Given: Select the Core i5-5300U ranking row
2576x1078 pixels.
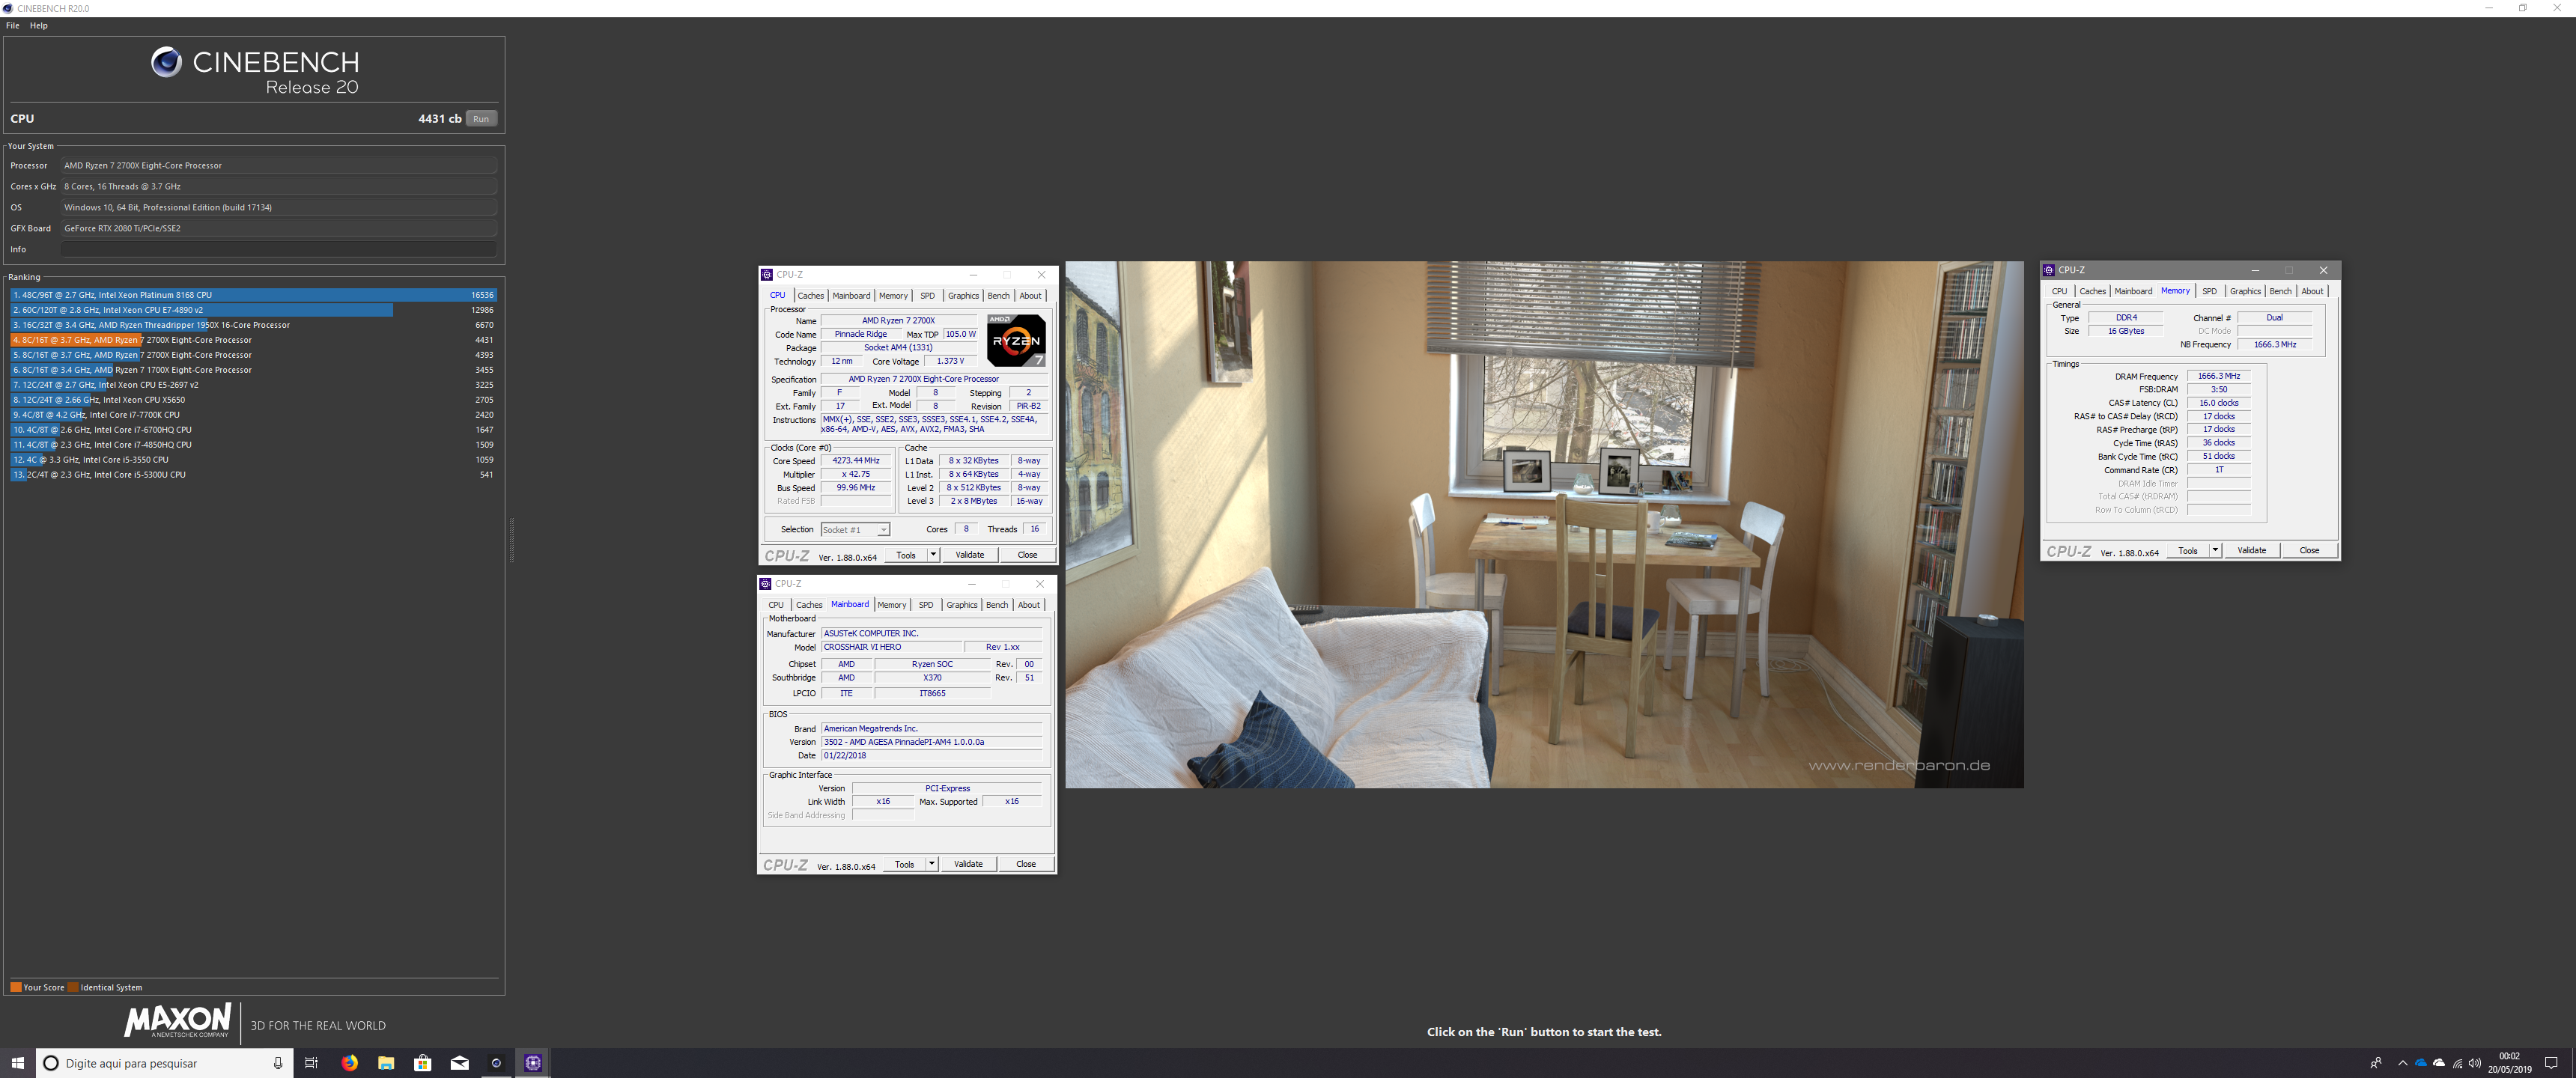Looking at the screenshot, I should point(253,475).
